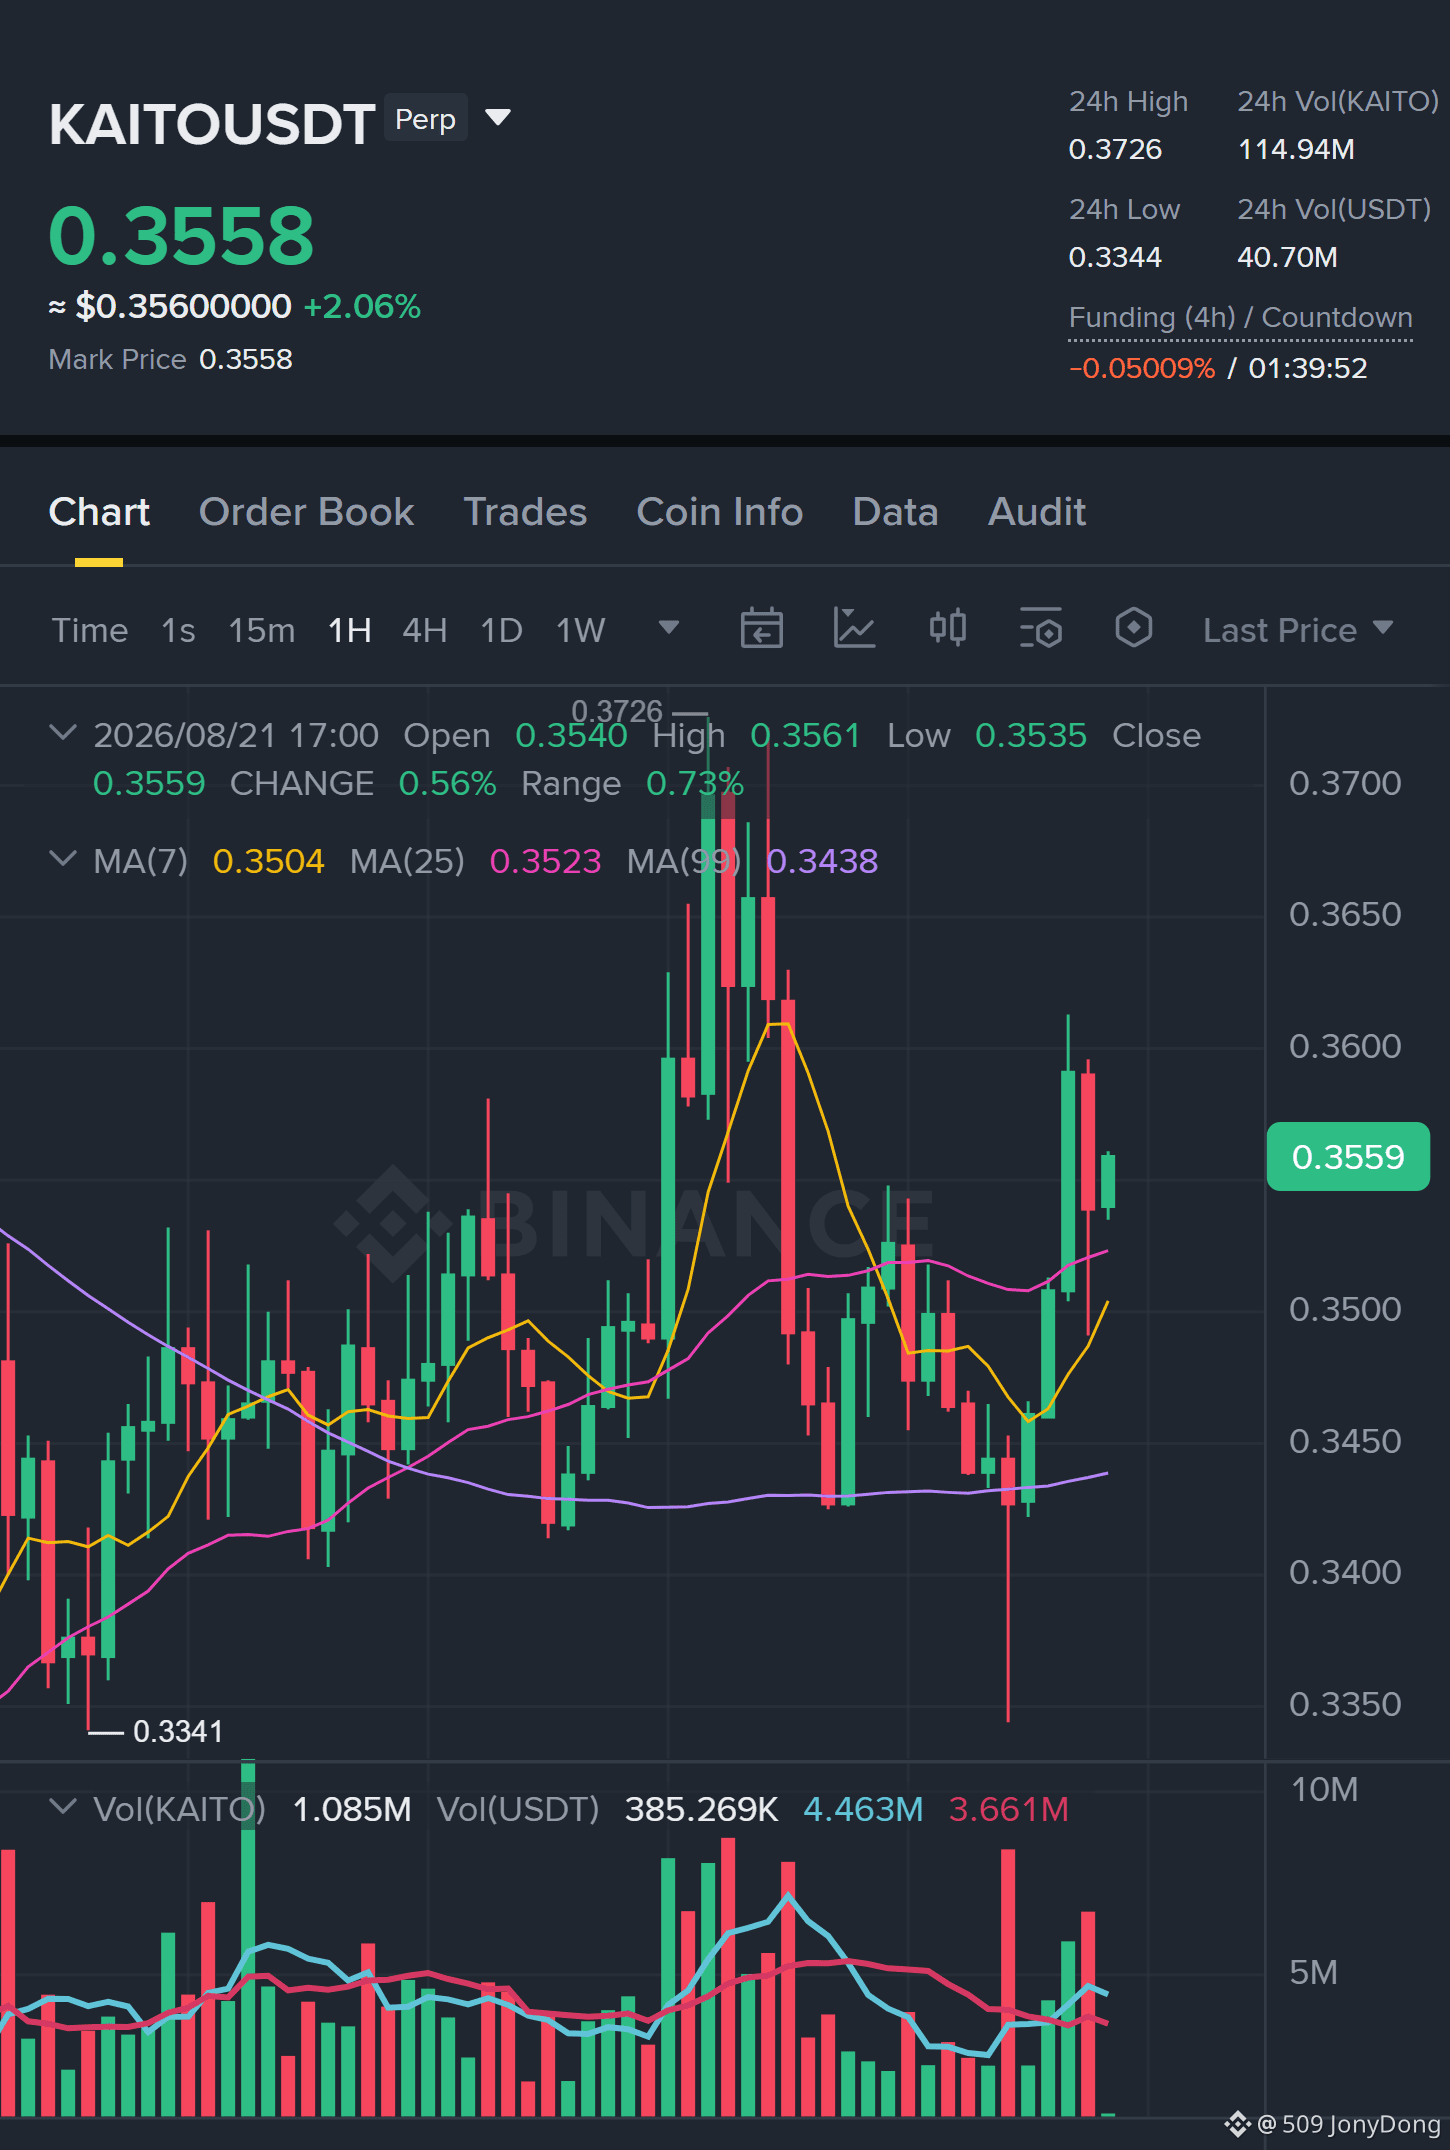
Task: Select the 15m interval
Action: [262, 630]
